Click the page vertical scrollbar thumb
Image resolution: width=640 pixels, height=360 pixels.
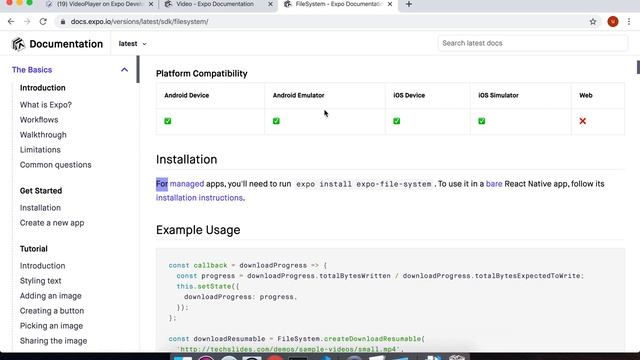(638, 67)
